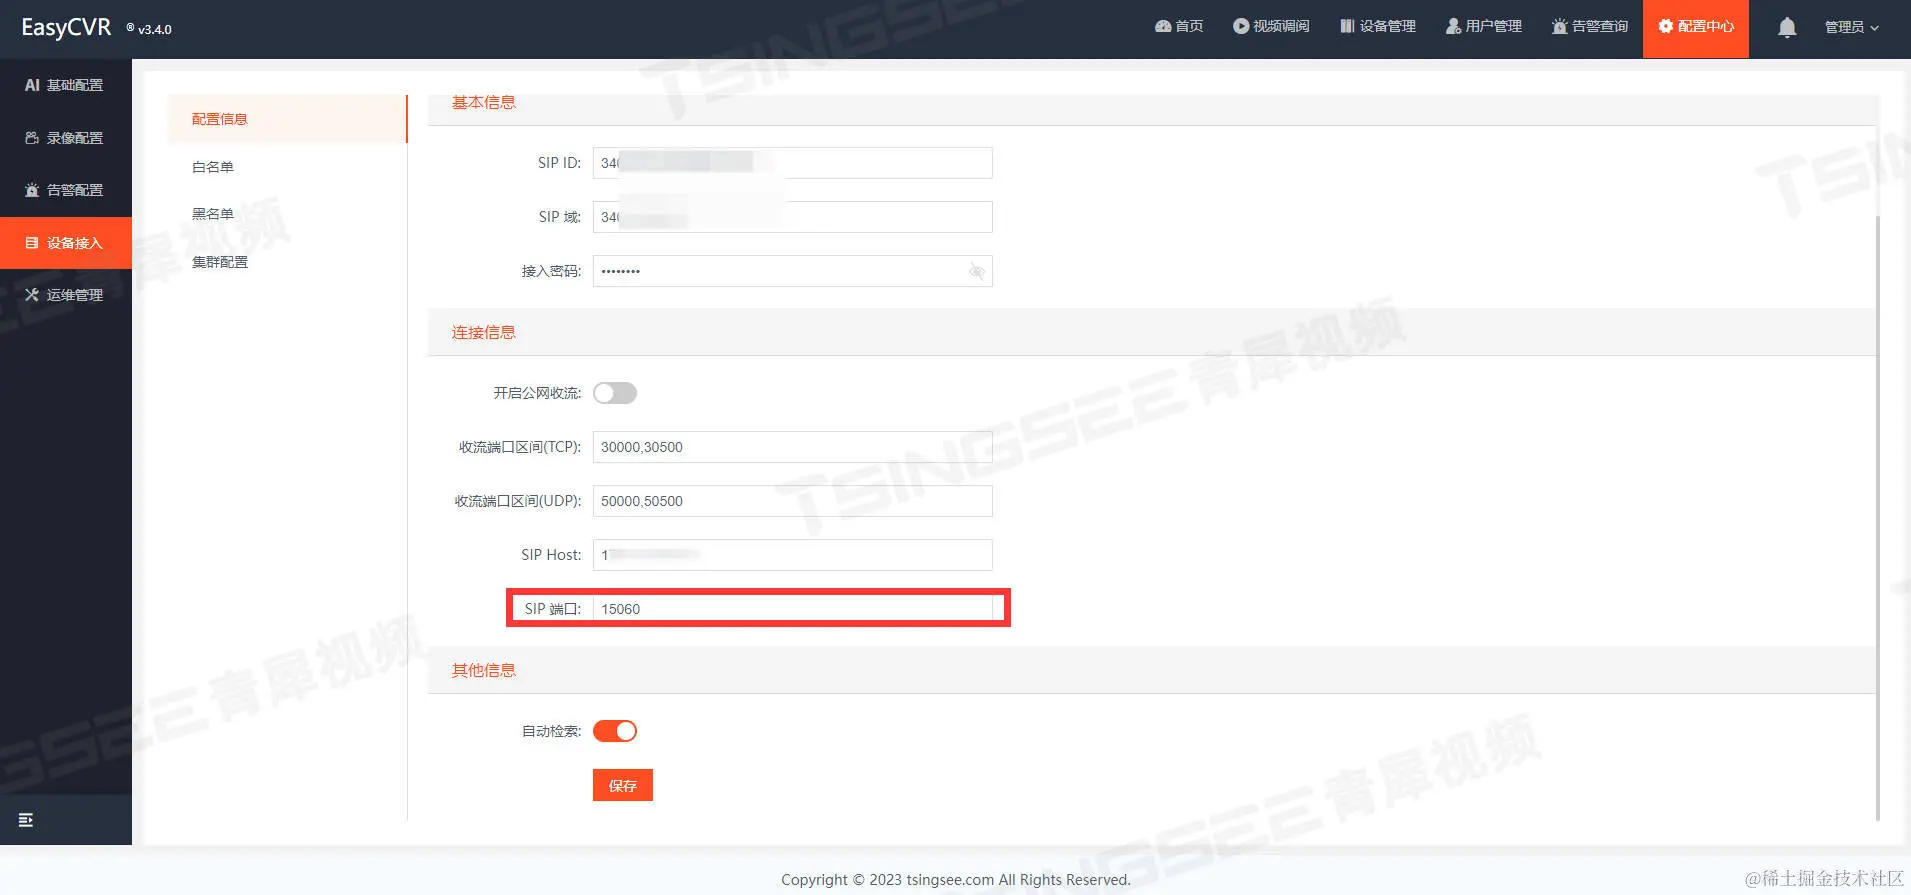Toggle the 开启公网收流 switch

click(615, 393)
